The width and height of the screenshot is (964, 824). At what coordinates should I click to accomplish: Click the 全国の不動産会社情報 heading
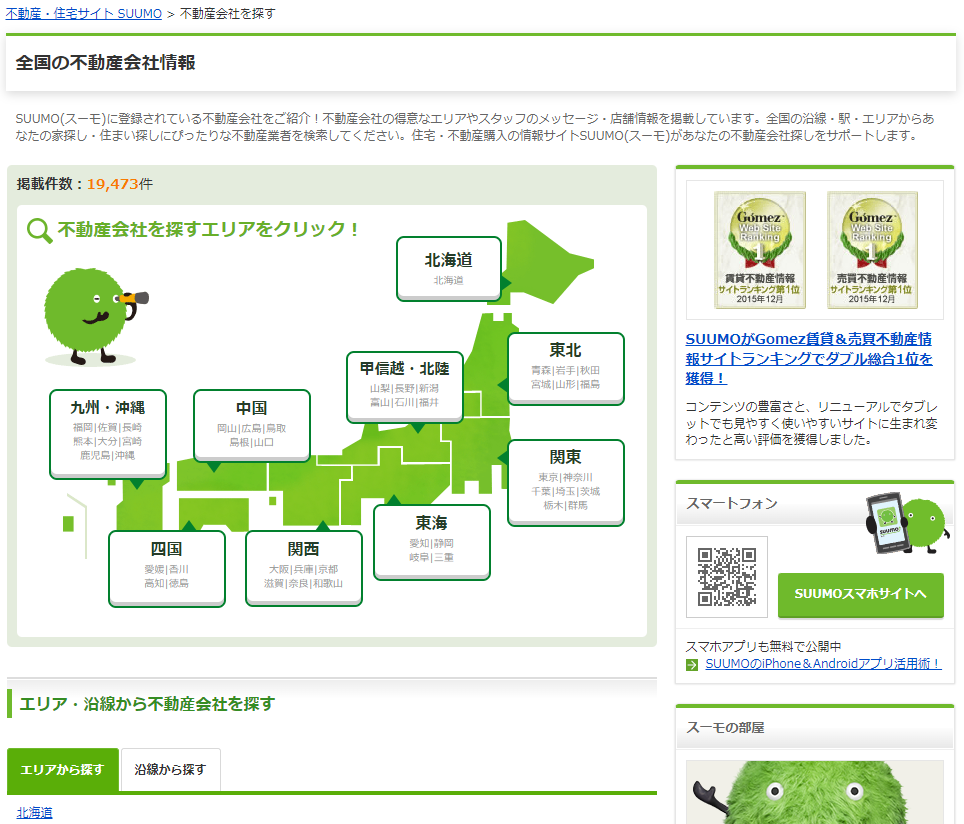tap(105, 63)
